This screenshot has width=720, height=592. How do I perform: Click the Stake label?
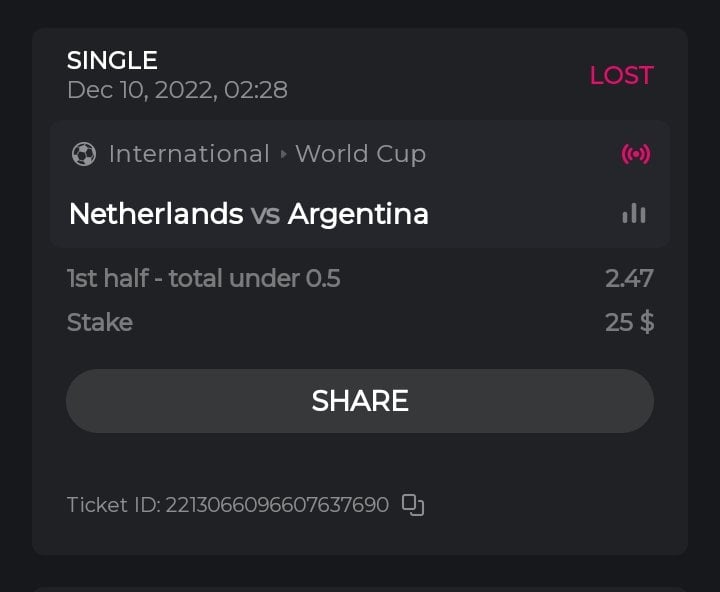pyautogui.click(x=99, y=322)
